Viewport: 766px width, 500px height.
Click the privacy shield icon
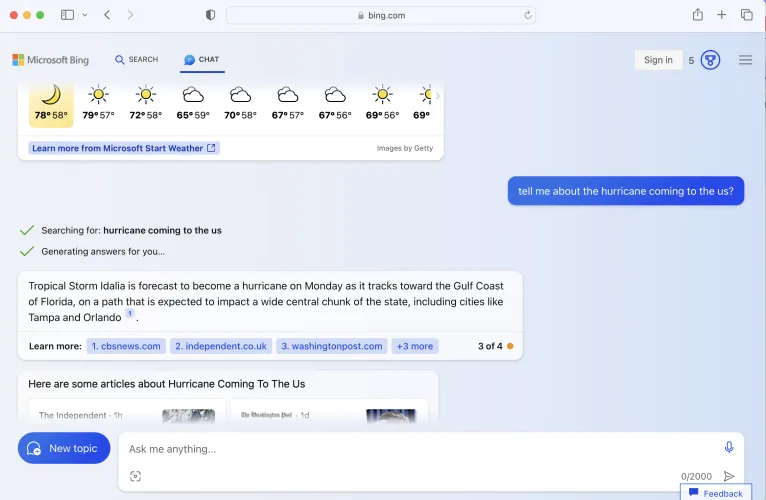pos(210,15)
